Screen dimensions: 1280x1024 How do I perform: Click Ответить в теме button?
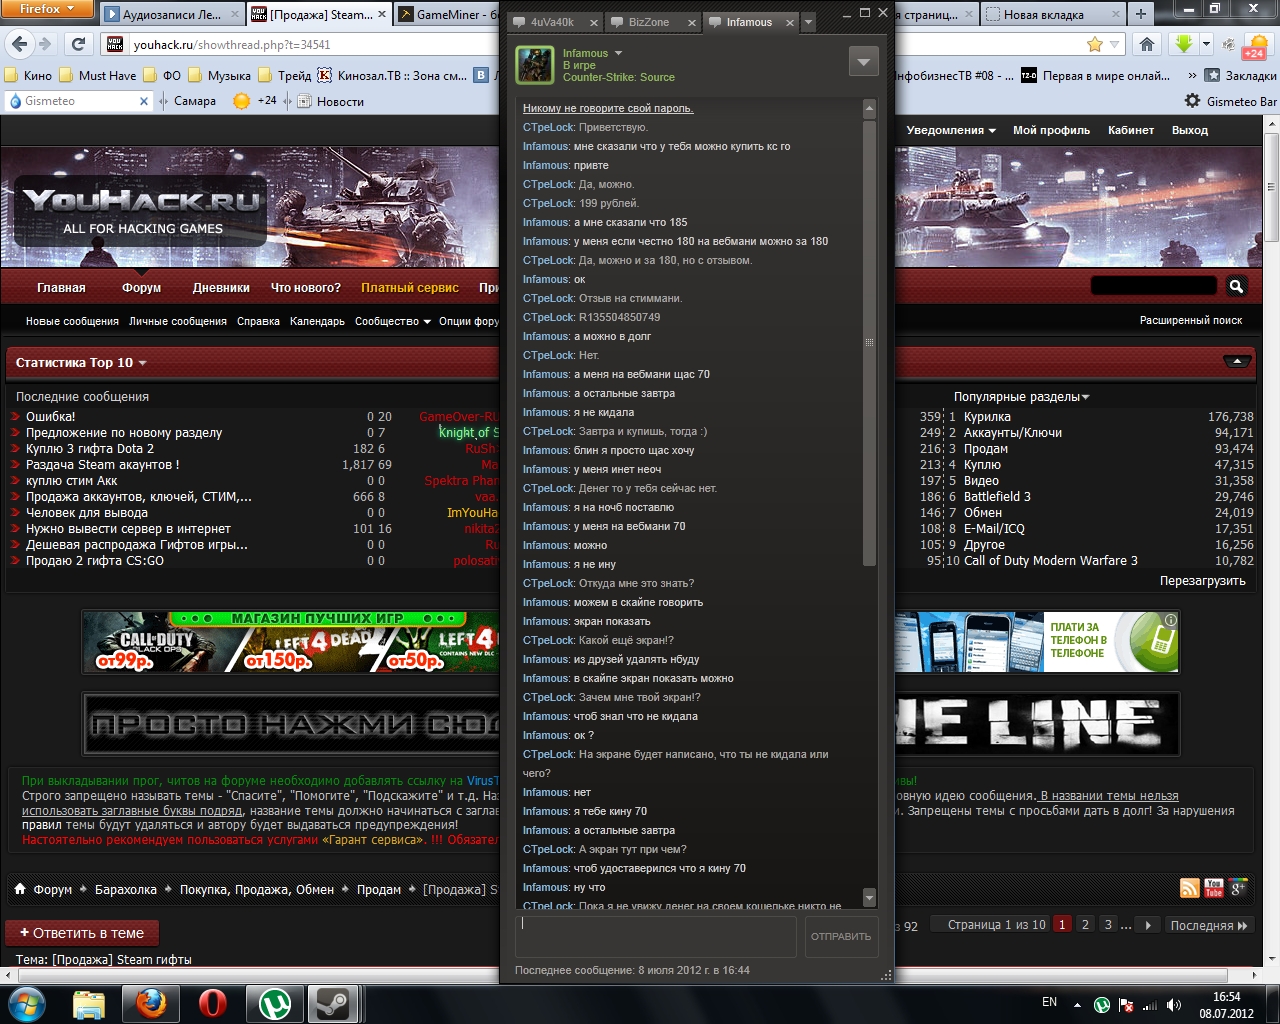coord(82,933)
